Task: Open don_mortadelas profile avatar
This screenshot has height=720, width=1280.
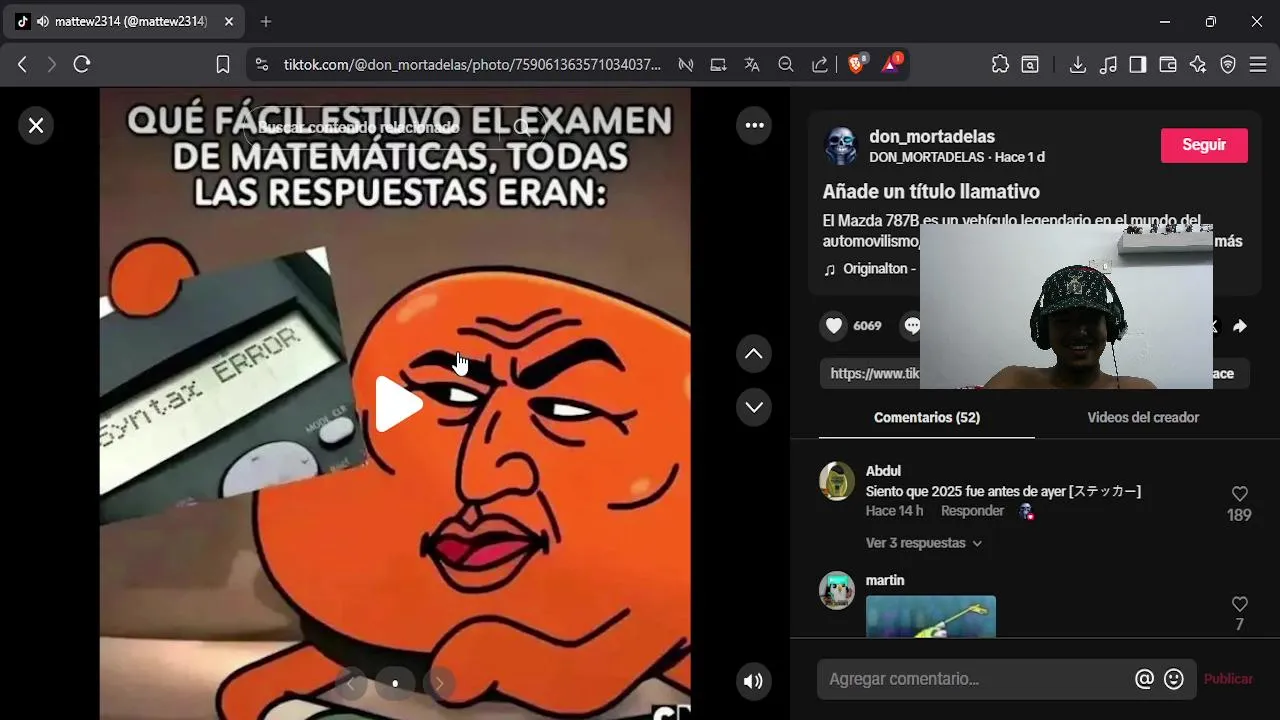Action: [841, 146]
